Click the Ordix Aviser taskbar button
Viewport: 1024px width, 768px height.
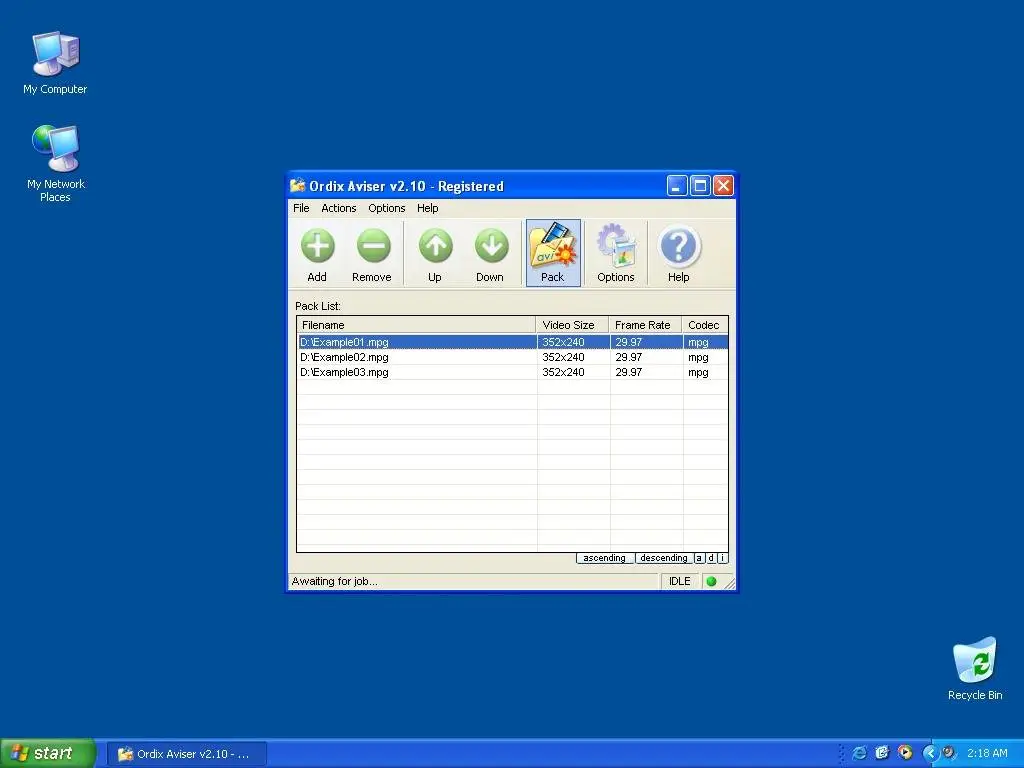pos(187,754)
